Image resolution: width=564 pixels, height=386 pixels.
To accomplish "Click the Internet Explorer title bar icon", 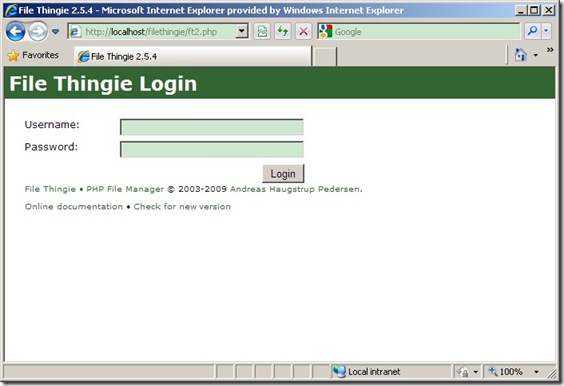I will [x=11, y=10].
